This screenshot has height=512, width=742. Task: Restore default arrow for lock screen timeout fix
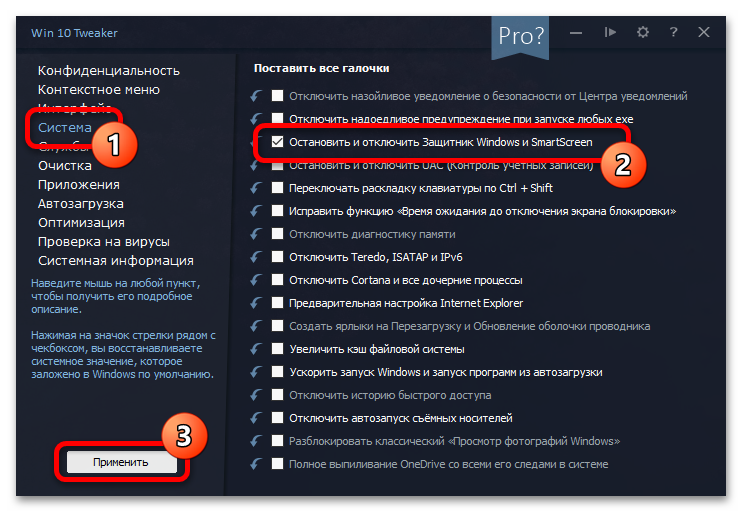click(256, 211)
